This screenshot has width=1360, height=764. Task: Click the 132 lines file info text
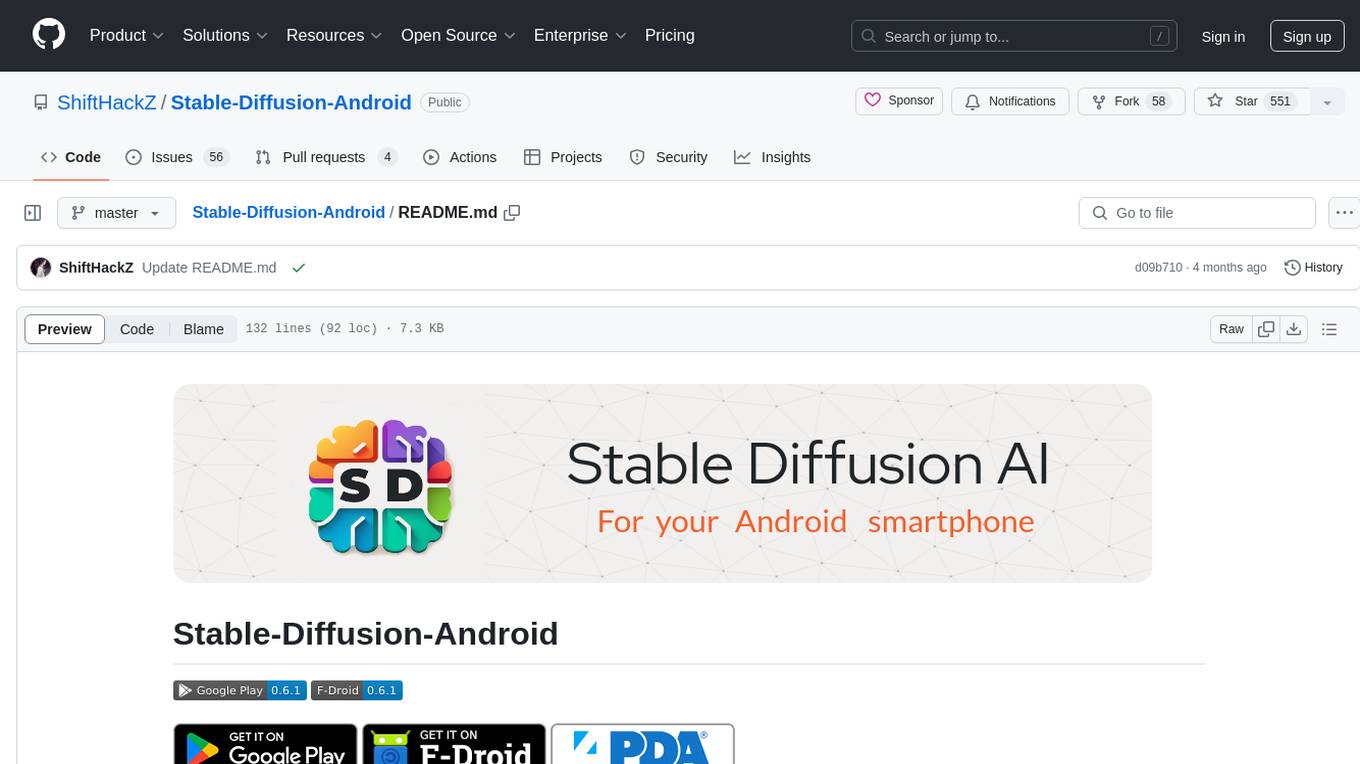(344, 329)
